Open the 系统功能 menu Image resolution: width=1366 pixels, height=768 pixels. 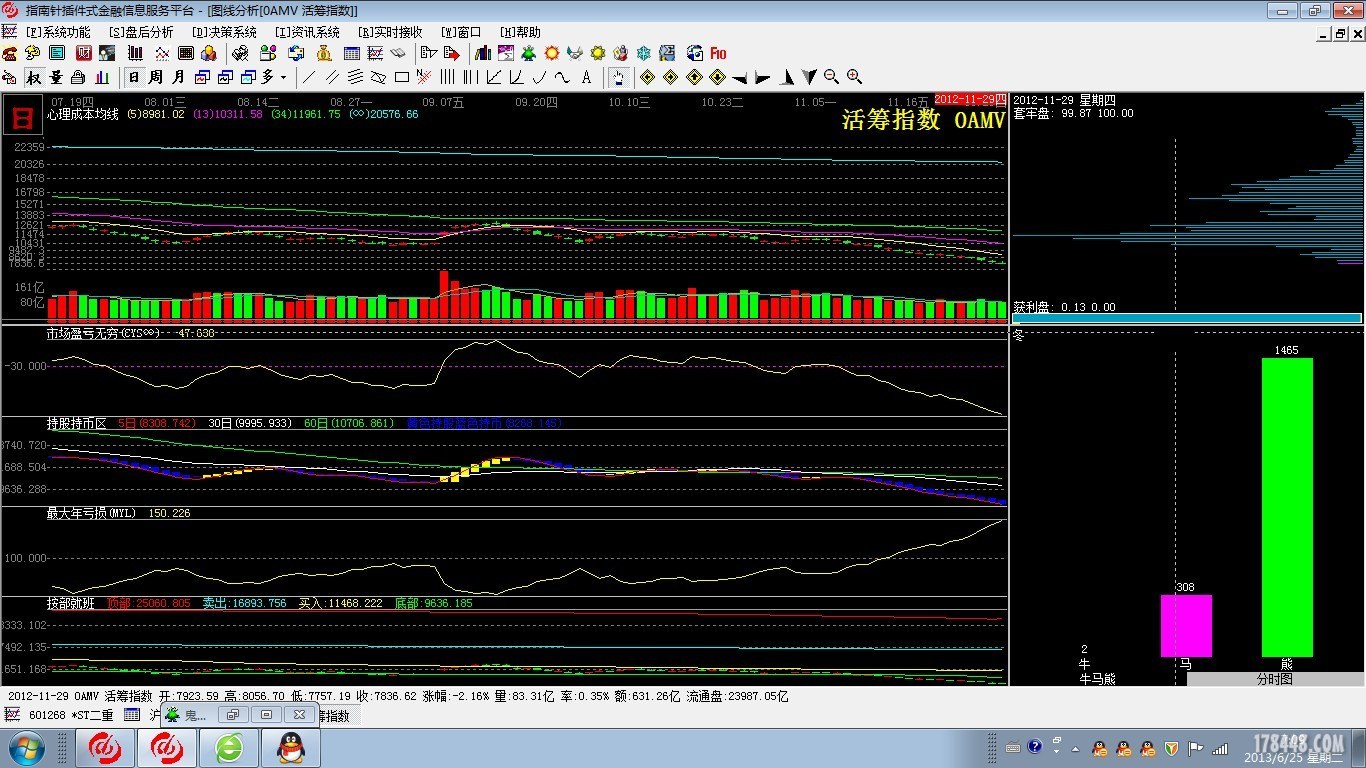pyautogui.click(x=56, y=32)
